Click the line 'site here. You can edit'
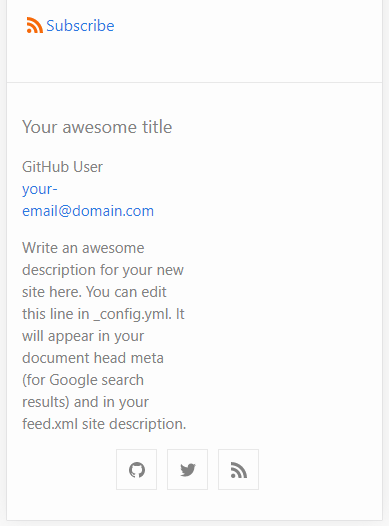 [x=94, y=292]
